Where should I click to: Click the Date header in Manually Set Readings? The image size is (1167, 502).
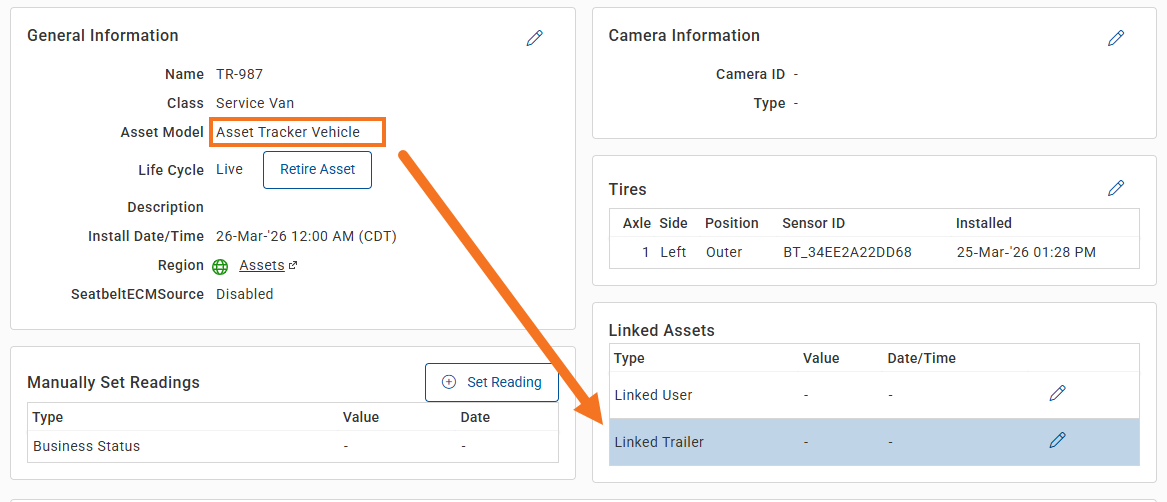click(476, 417)
